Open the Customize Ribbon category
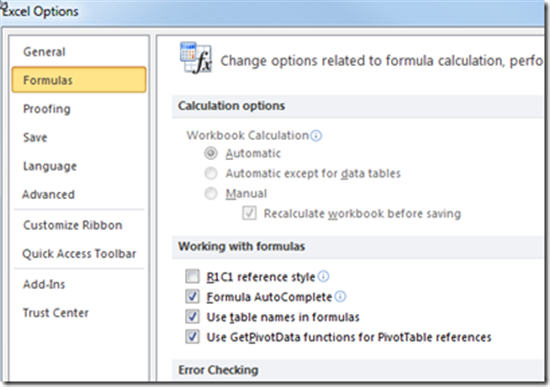 point(73,225)
